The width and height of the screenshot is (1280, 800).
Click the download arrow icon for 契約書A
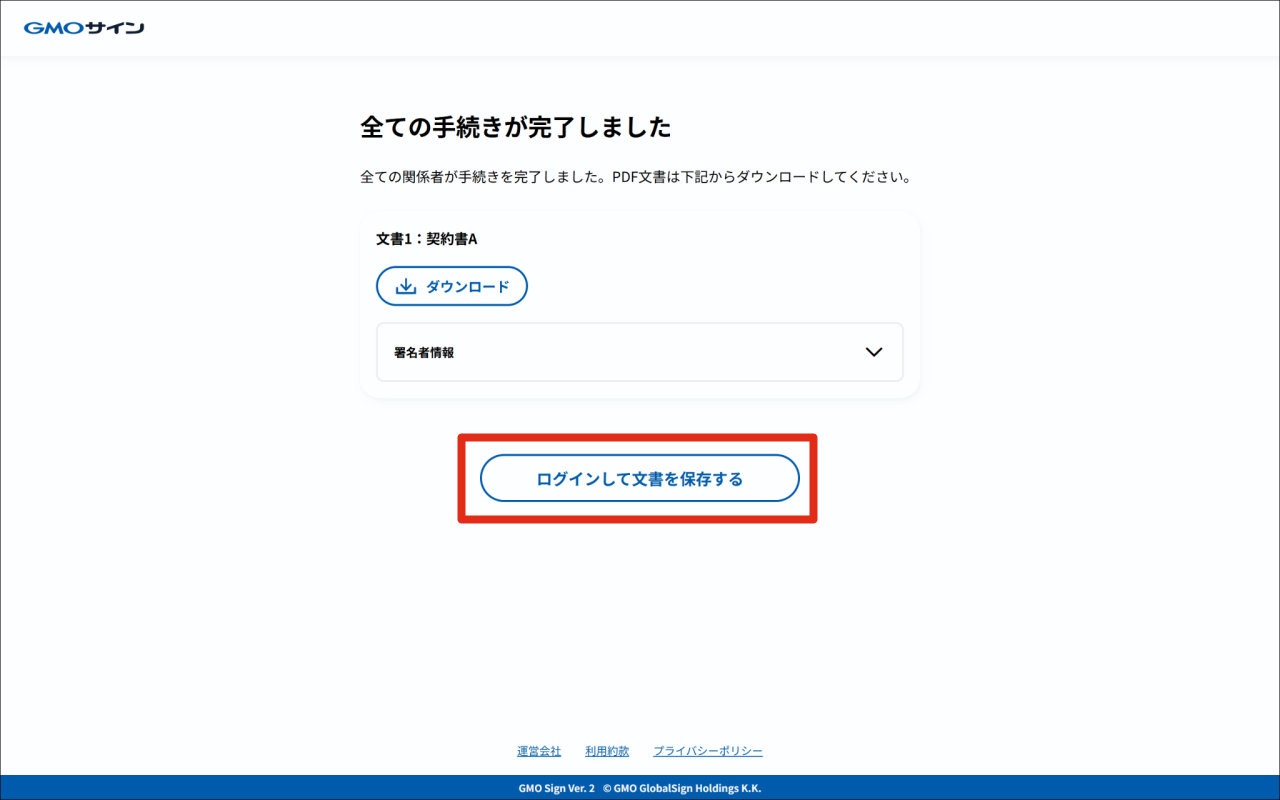(x=406, y=287)
